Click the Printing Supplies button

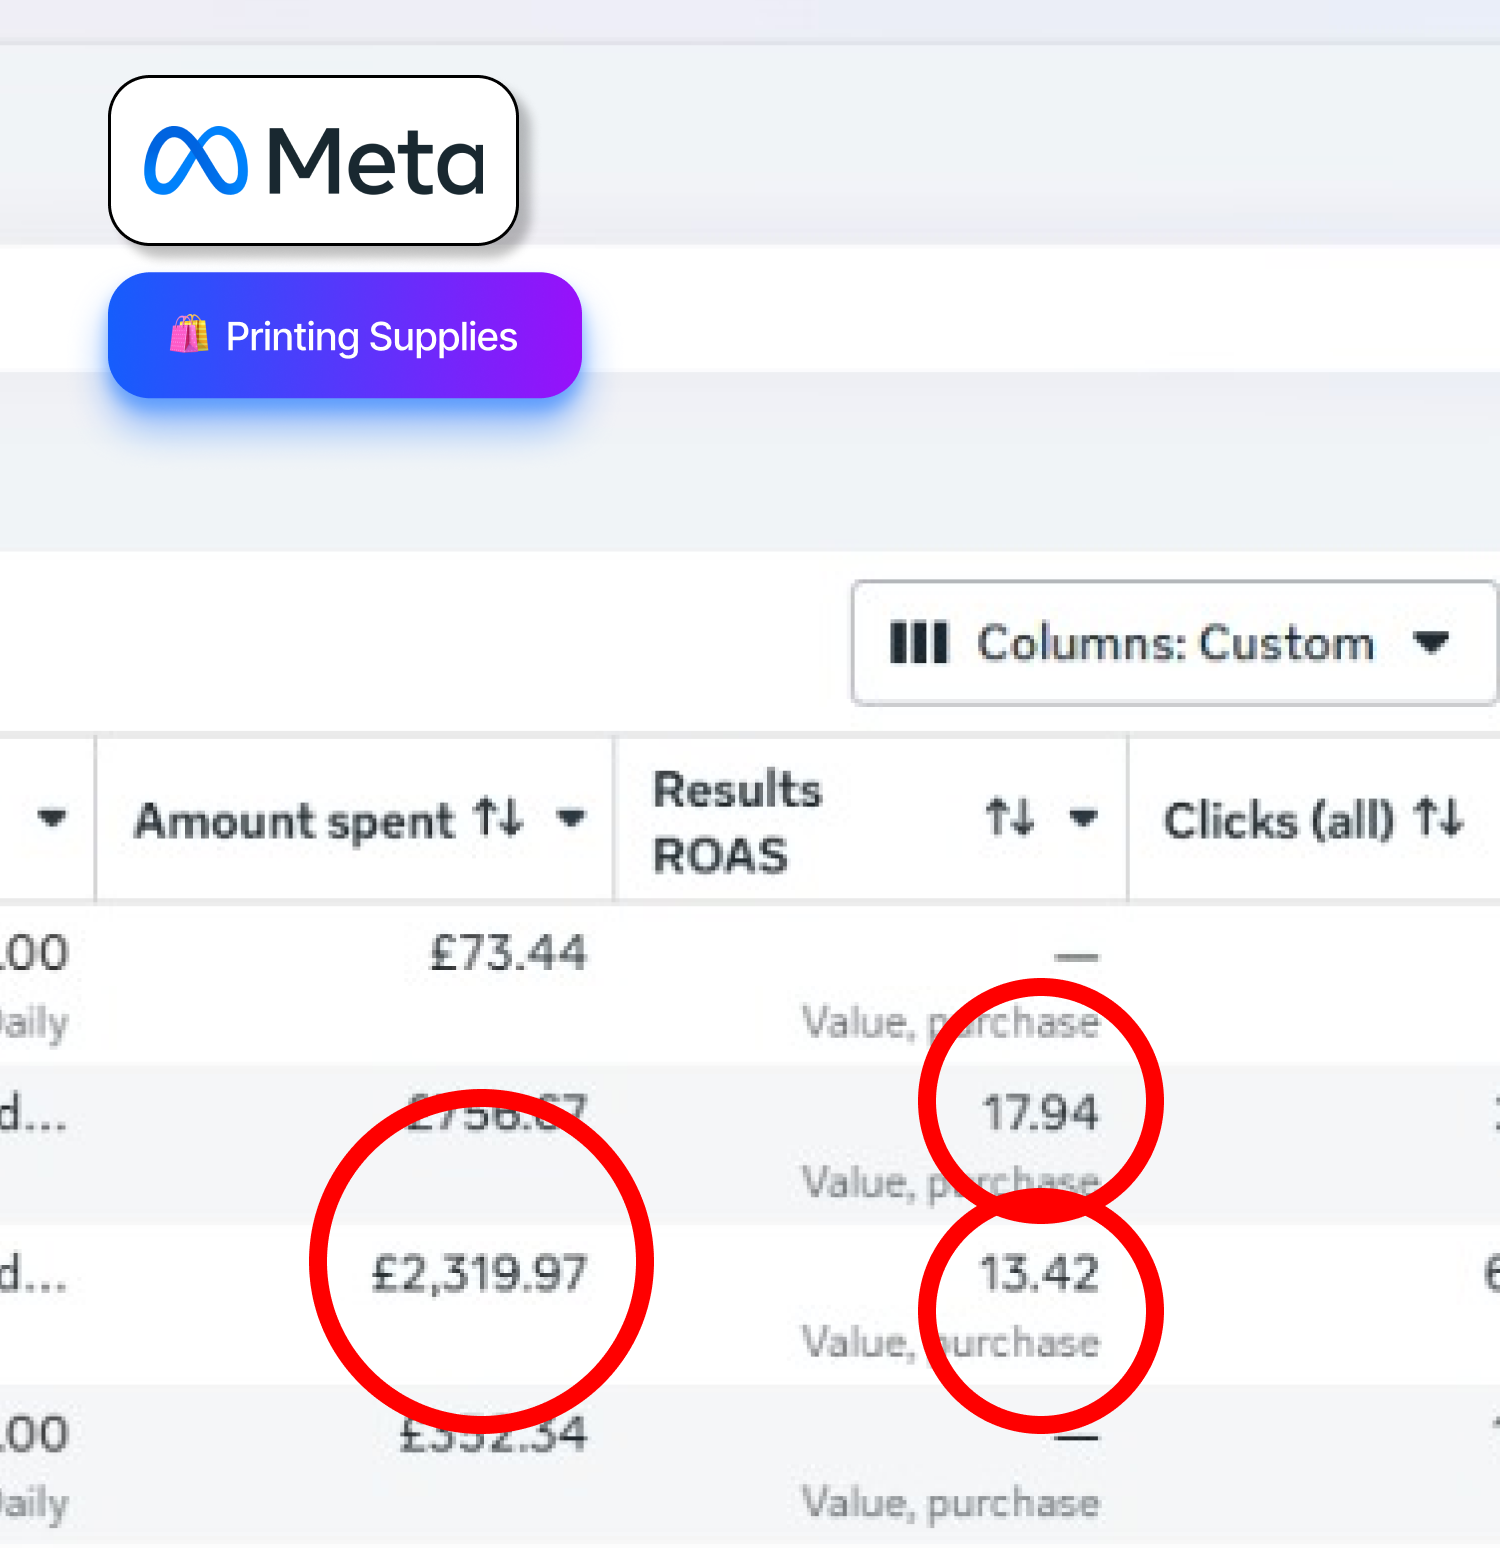click(x=345, y=335)
